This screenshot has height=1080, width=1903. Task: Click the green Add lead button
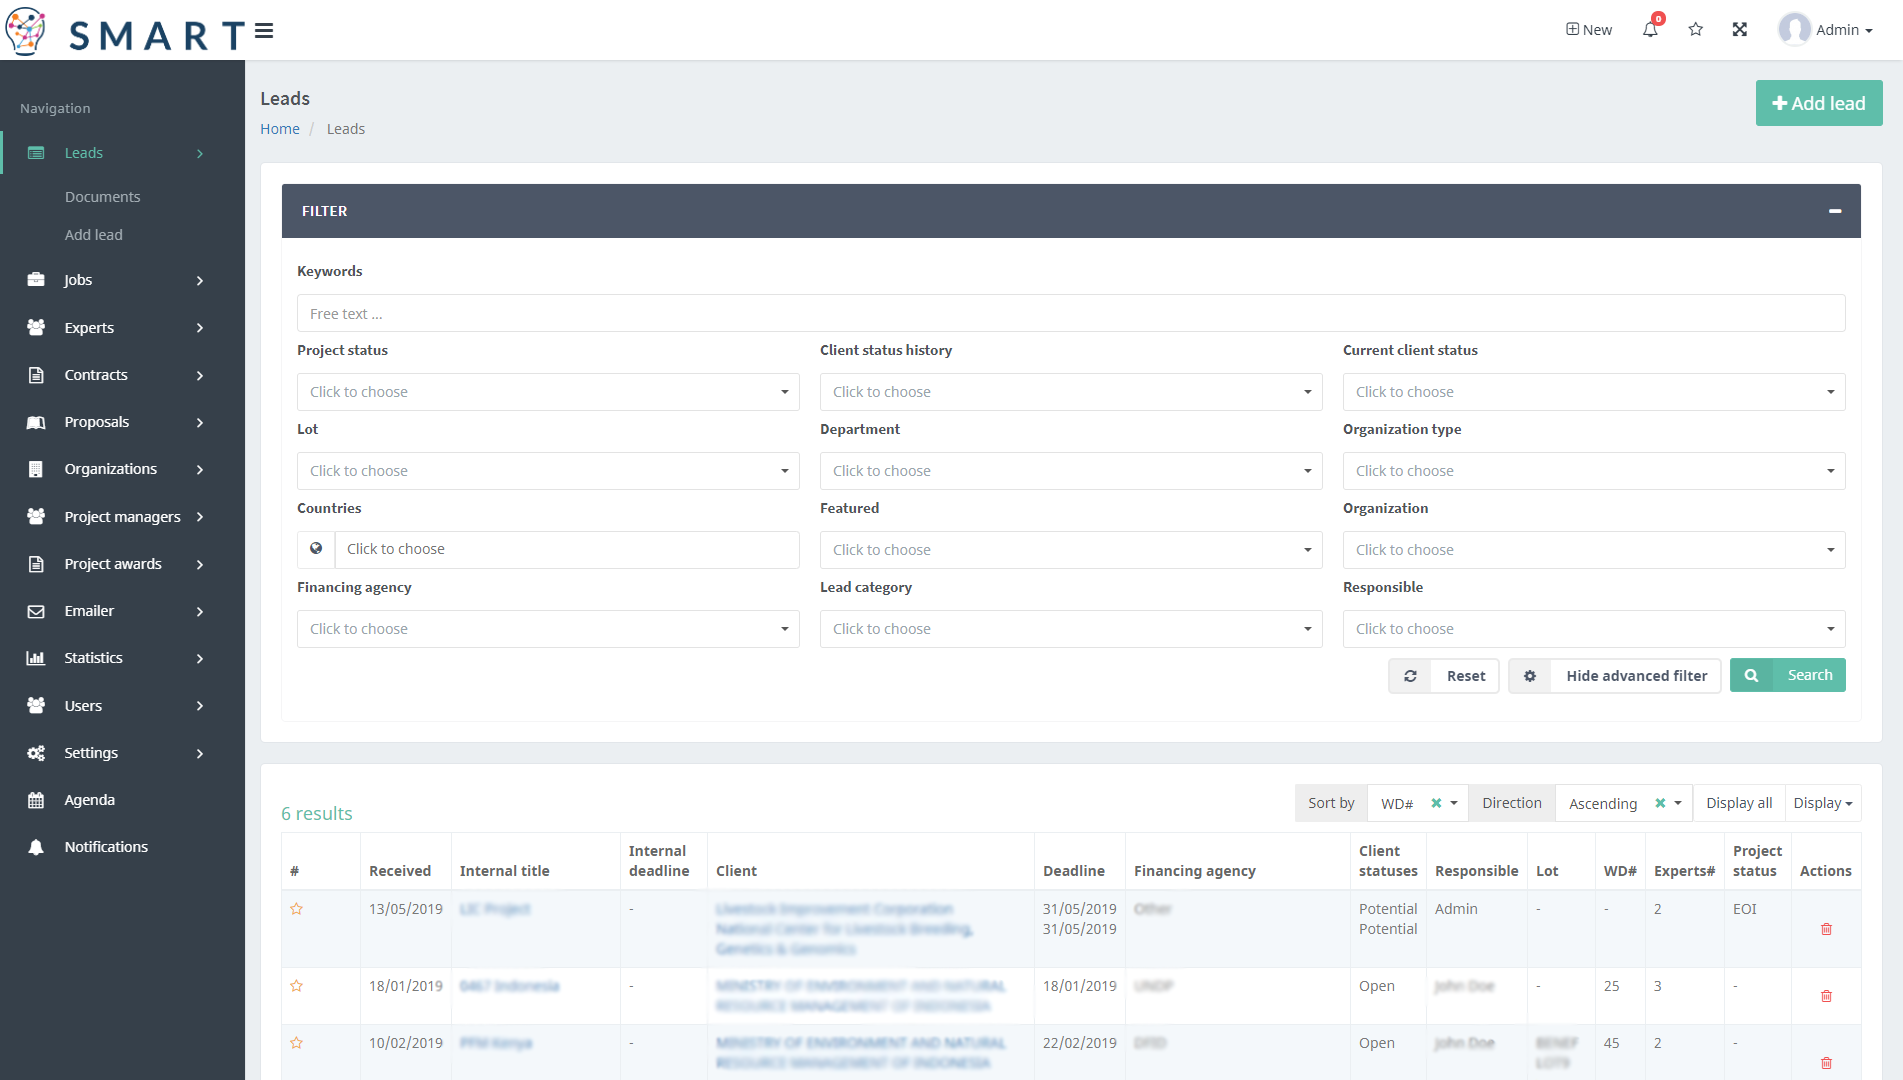(x=1818, y=103)
